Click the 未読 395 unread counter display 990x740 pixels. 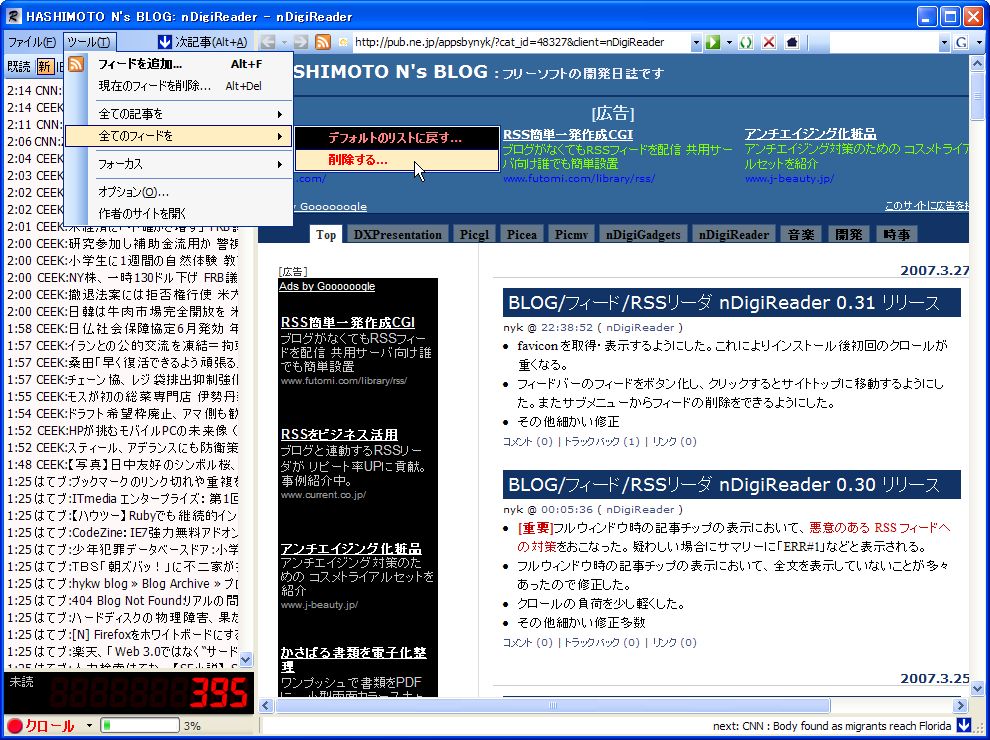[x=129, y=693]
